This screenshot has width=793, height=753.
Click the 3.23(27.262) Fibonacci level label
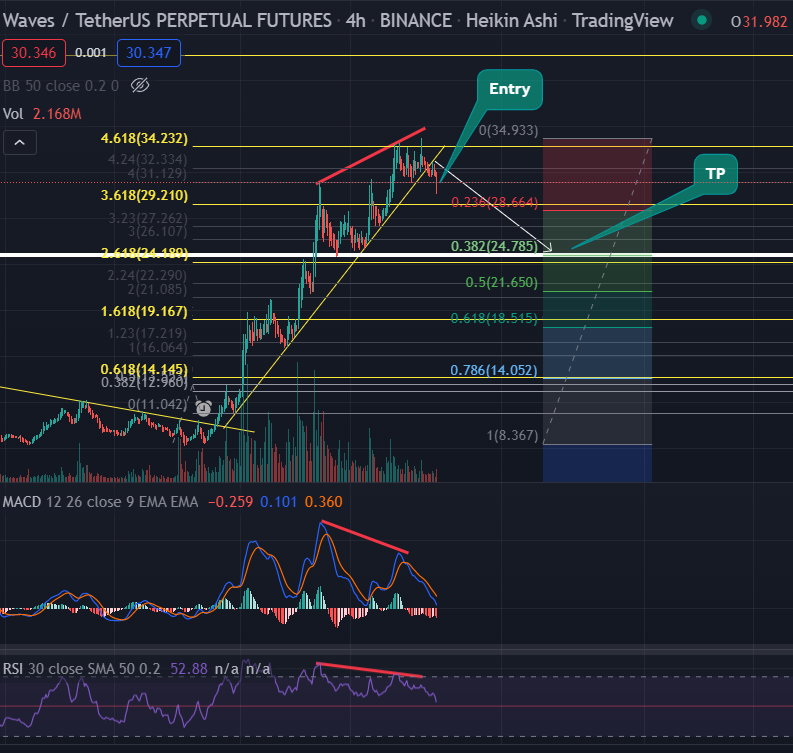pyautogui.click(x=148, y=218)
